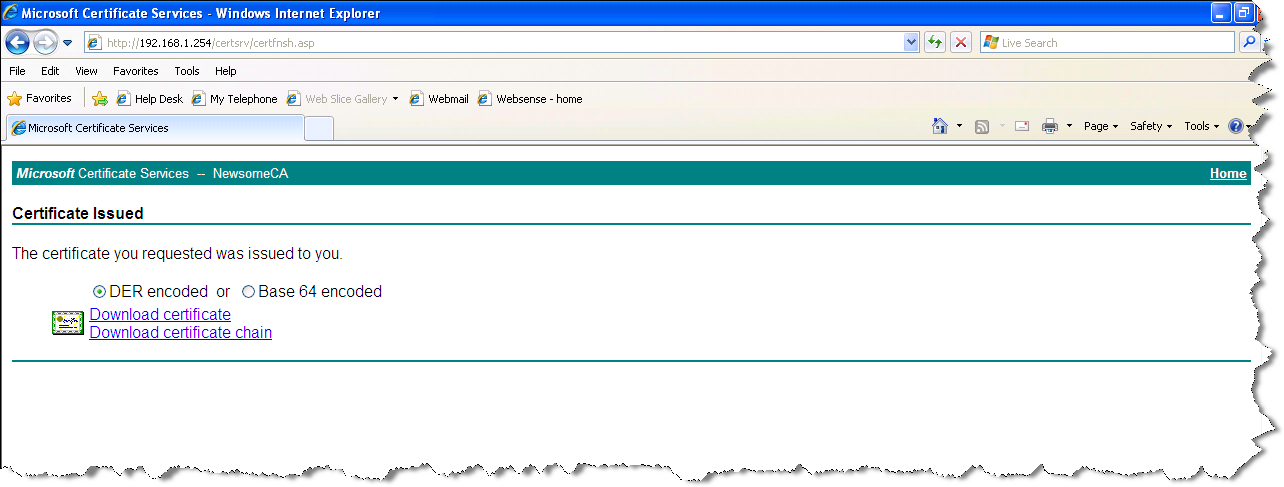Click the blue Help question mark icon
Image resolution: width=1284 pixels, height=487 pixels.
coord(1236,126)
